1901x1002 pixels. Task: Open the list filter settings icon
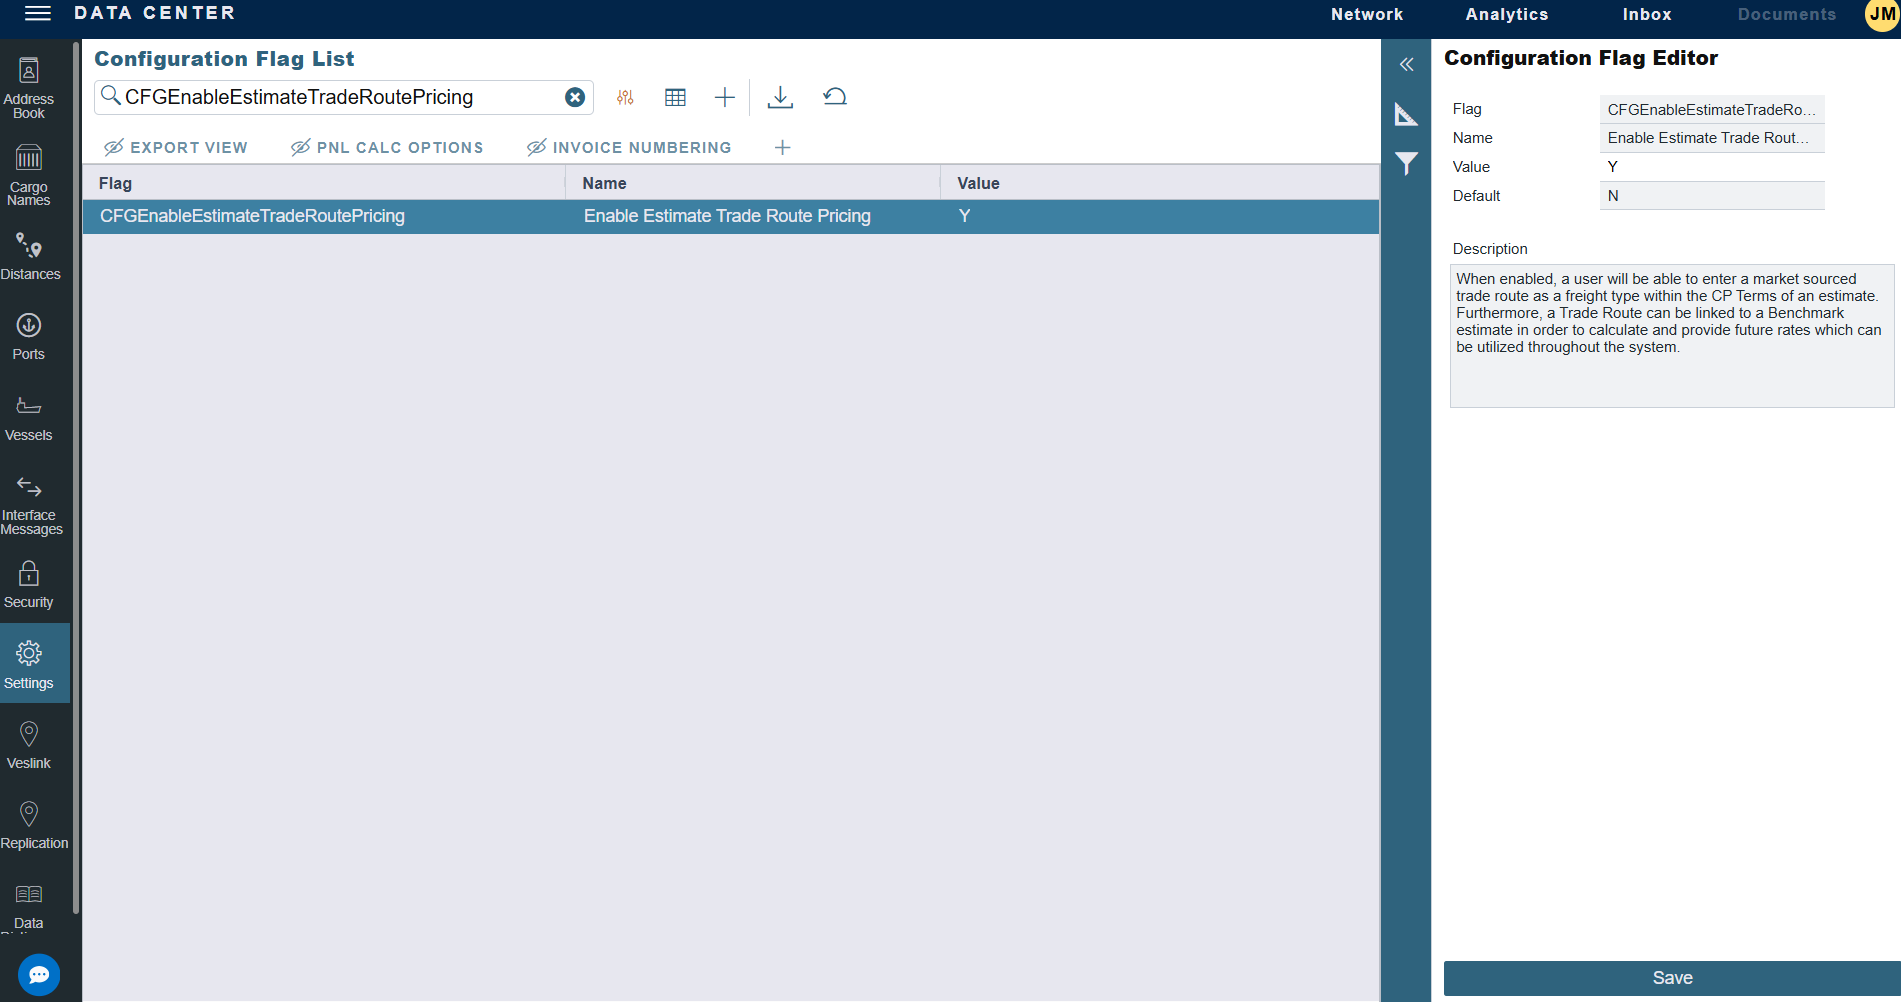(625, 97)
